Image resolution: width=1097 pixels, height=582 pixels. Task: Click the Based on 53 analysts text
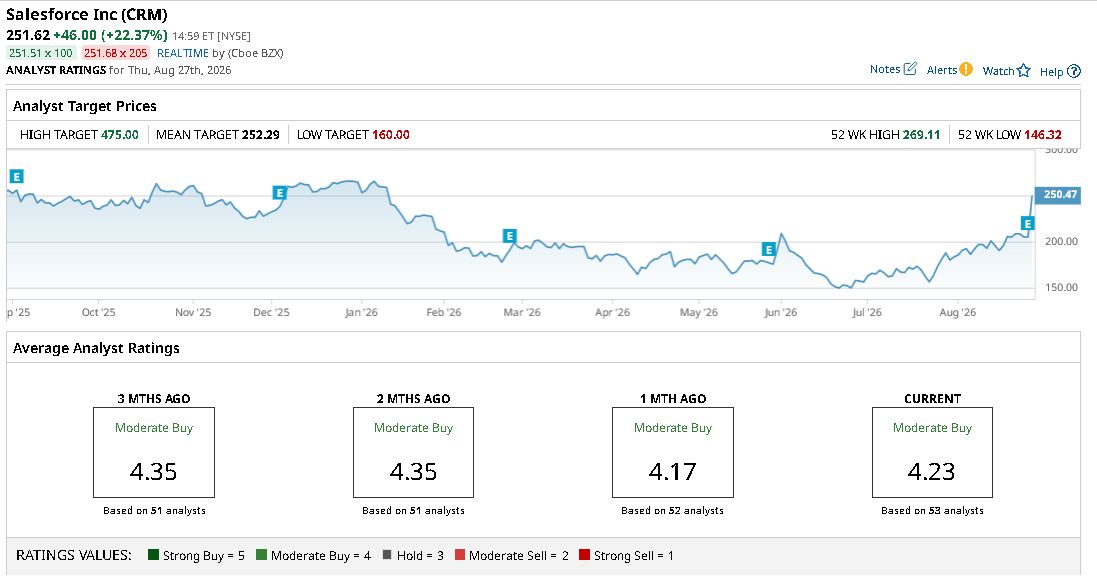(x=933, y=511)
